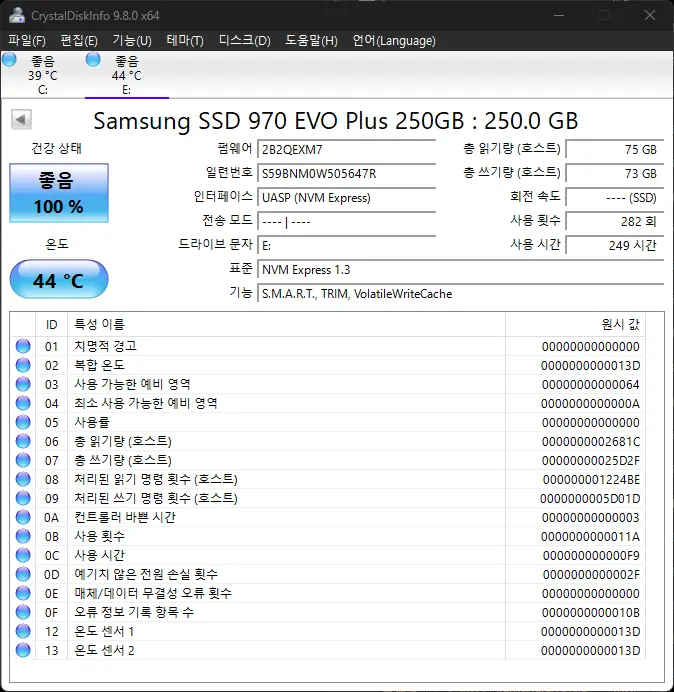Click the status circle for attribute 05
This screenshot has height=692, width=674.
tap(23, 422)
